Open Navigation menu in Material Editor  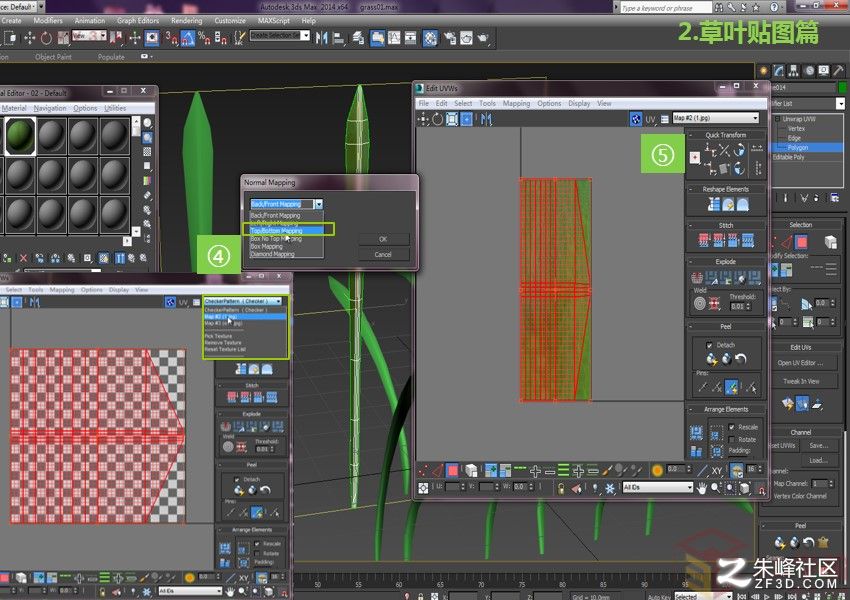(50, 108)
